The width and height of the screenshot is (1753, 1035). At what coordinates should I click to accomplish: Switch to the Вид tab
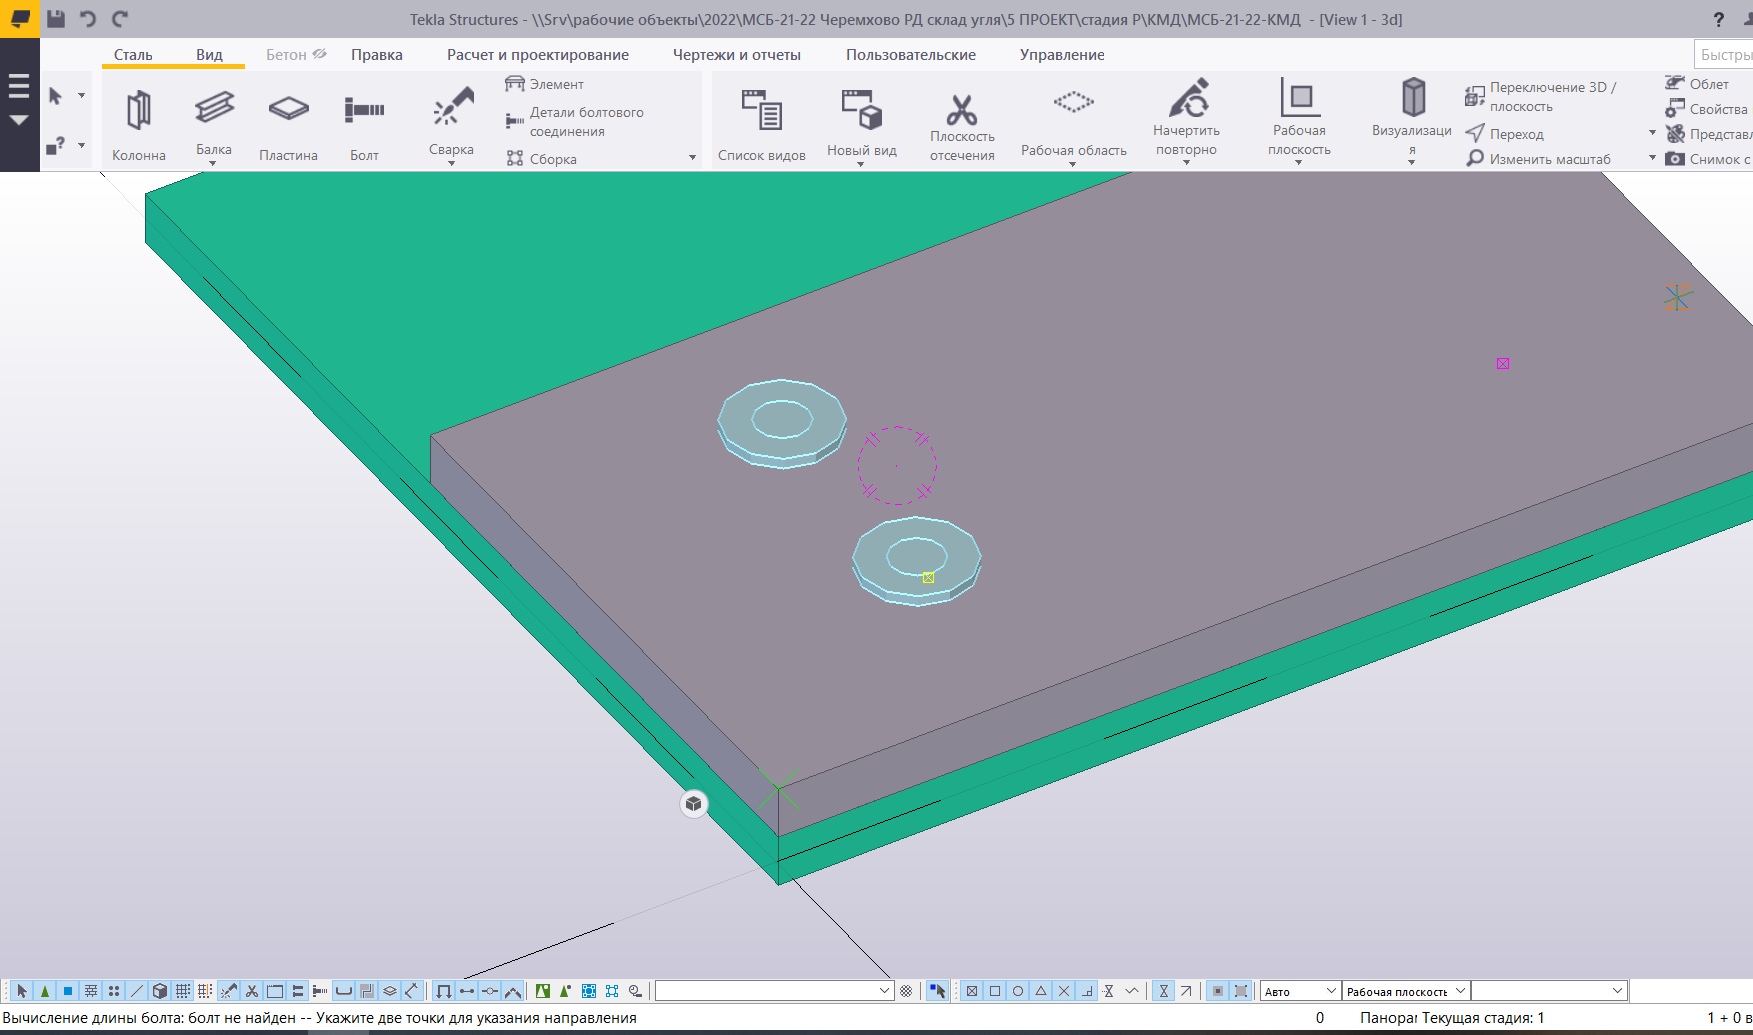[209, 55]
